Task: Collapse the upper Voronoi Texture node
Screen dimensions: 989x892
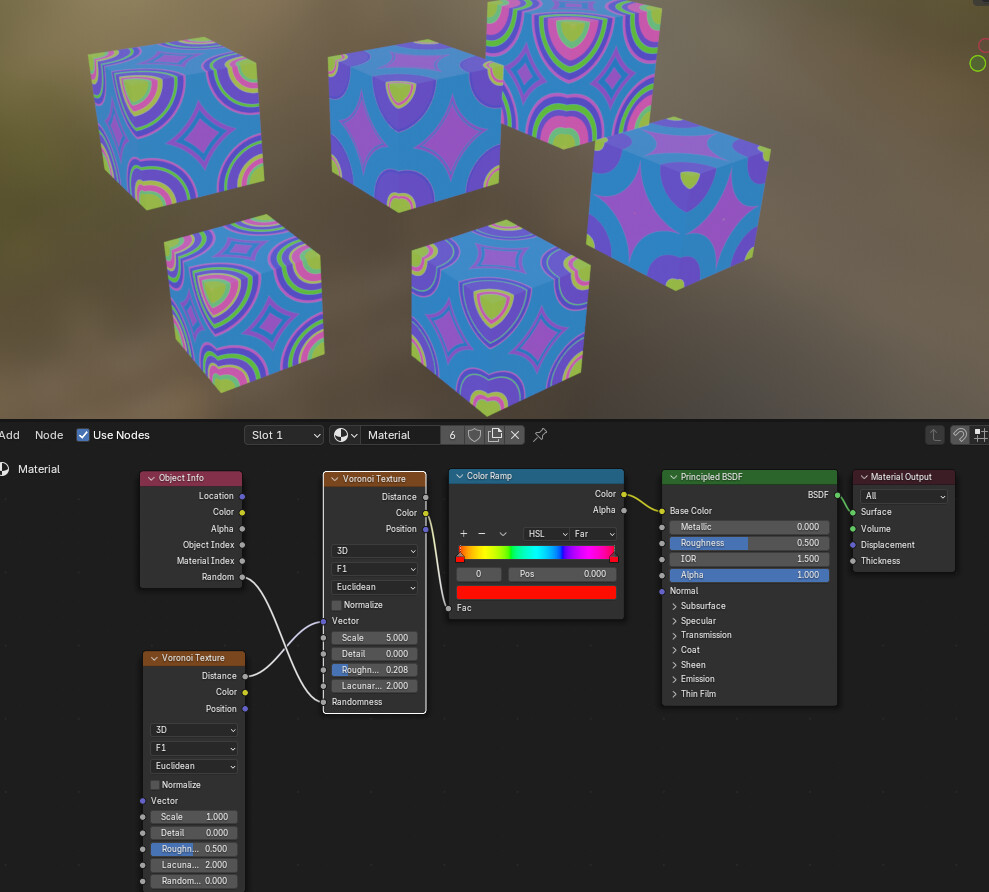Action: (x=335, y=479)
